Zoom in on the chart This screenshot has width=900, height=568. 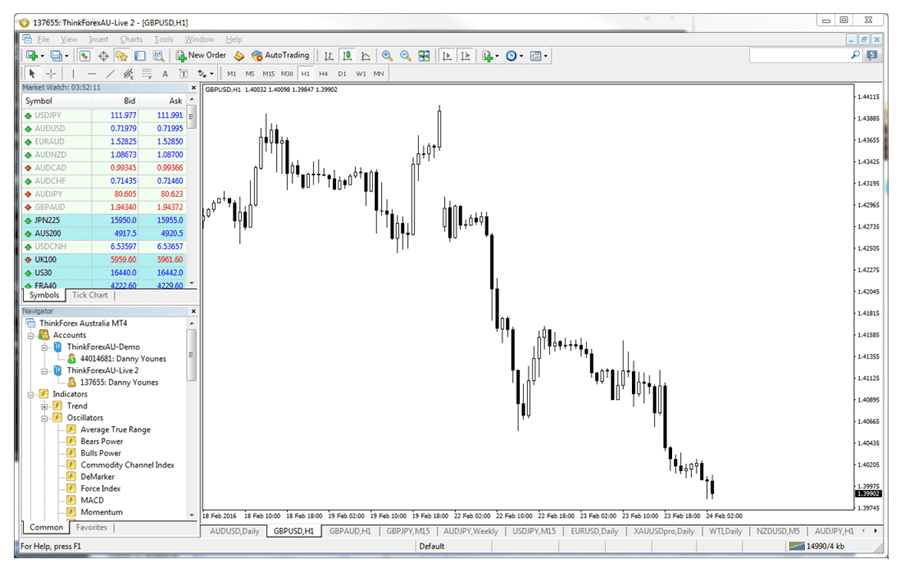pos(387,56)
